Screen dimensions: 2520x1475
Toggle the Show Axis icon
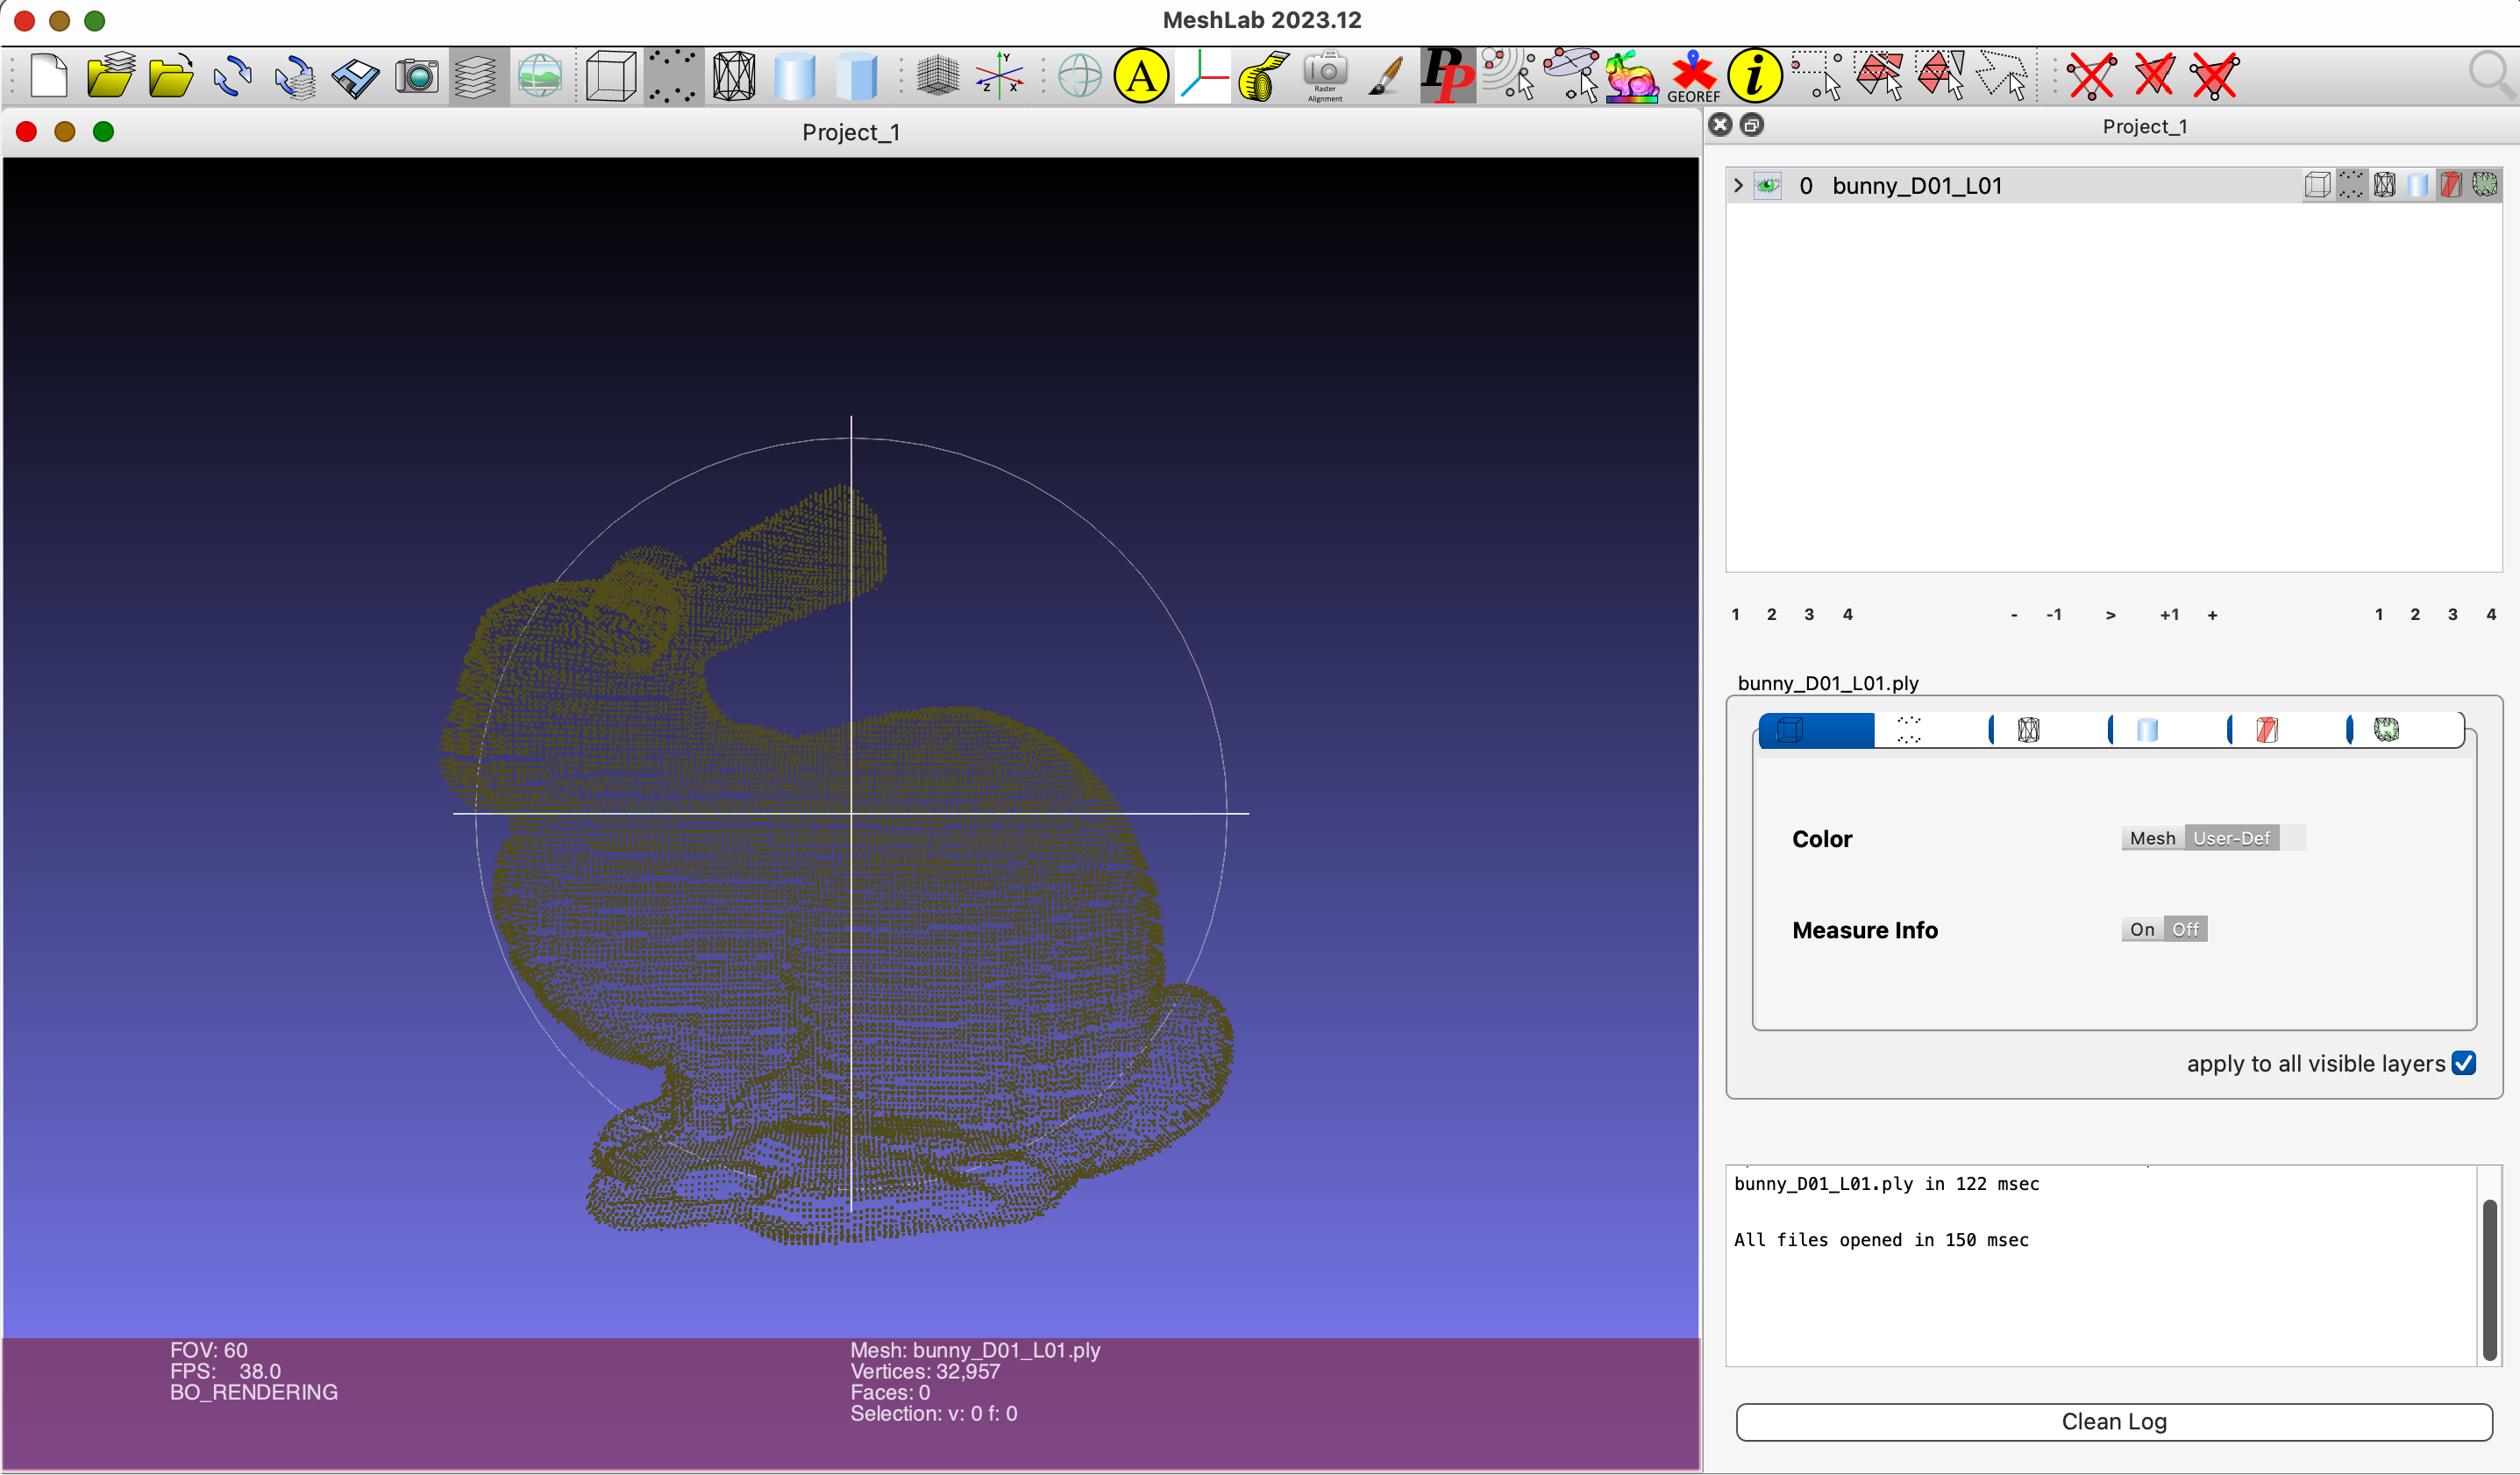click(x=1000, y=77)
